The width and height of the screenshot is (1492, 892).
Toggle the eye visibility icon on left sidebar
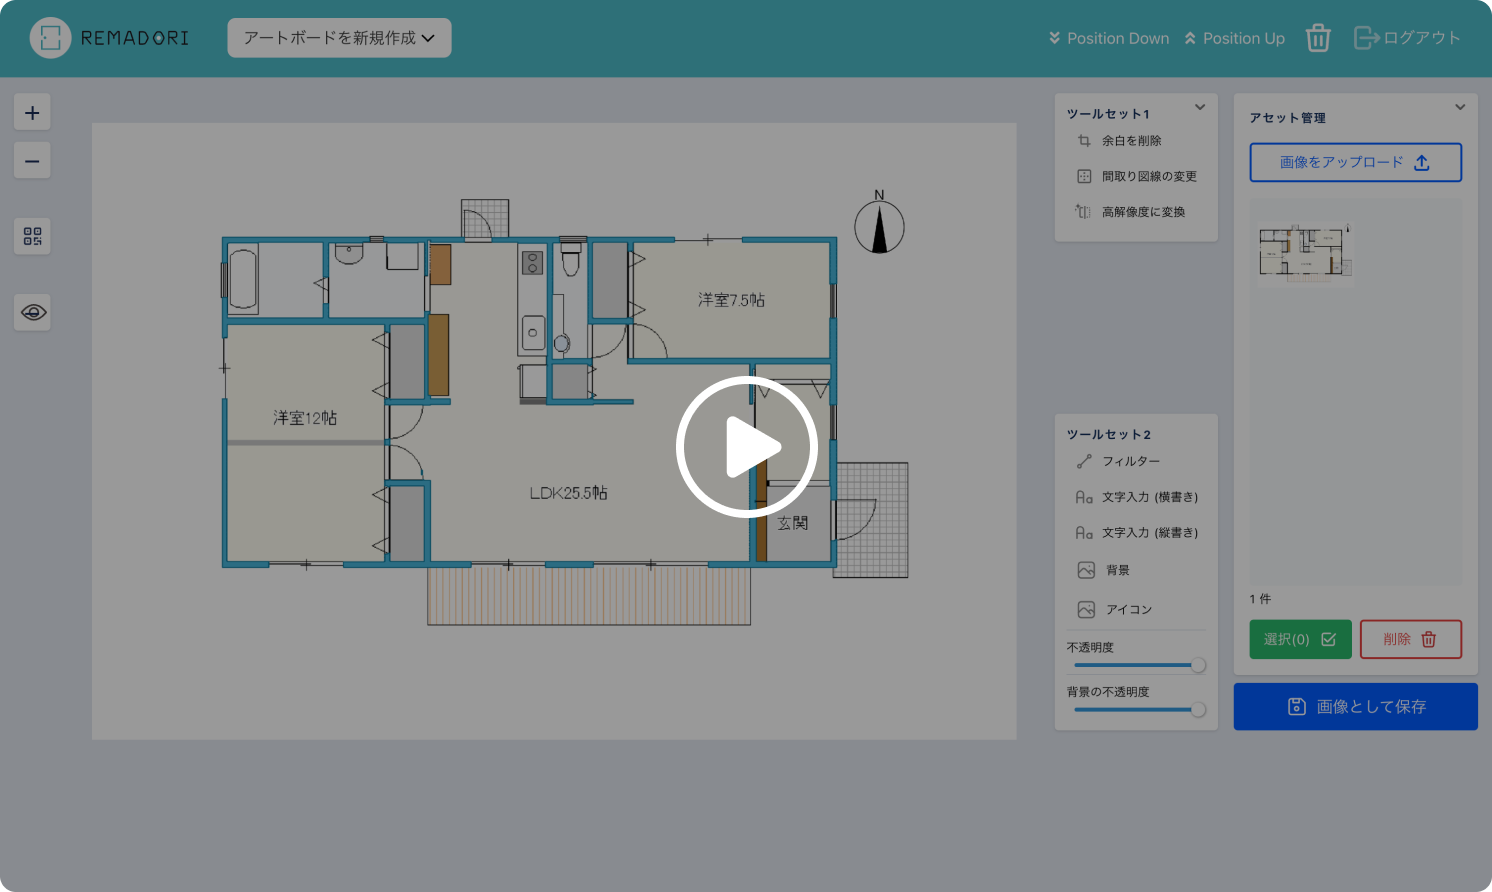[32, 312]
